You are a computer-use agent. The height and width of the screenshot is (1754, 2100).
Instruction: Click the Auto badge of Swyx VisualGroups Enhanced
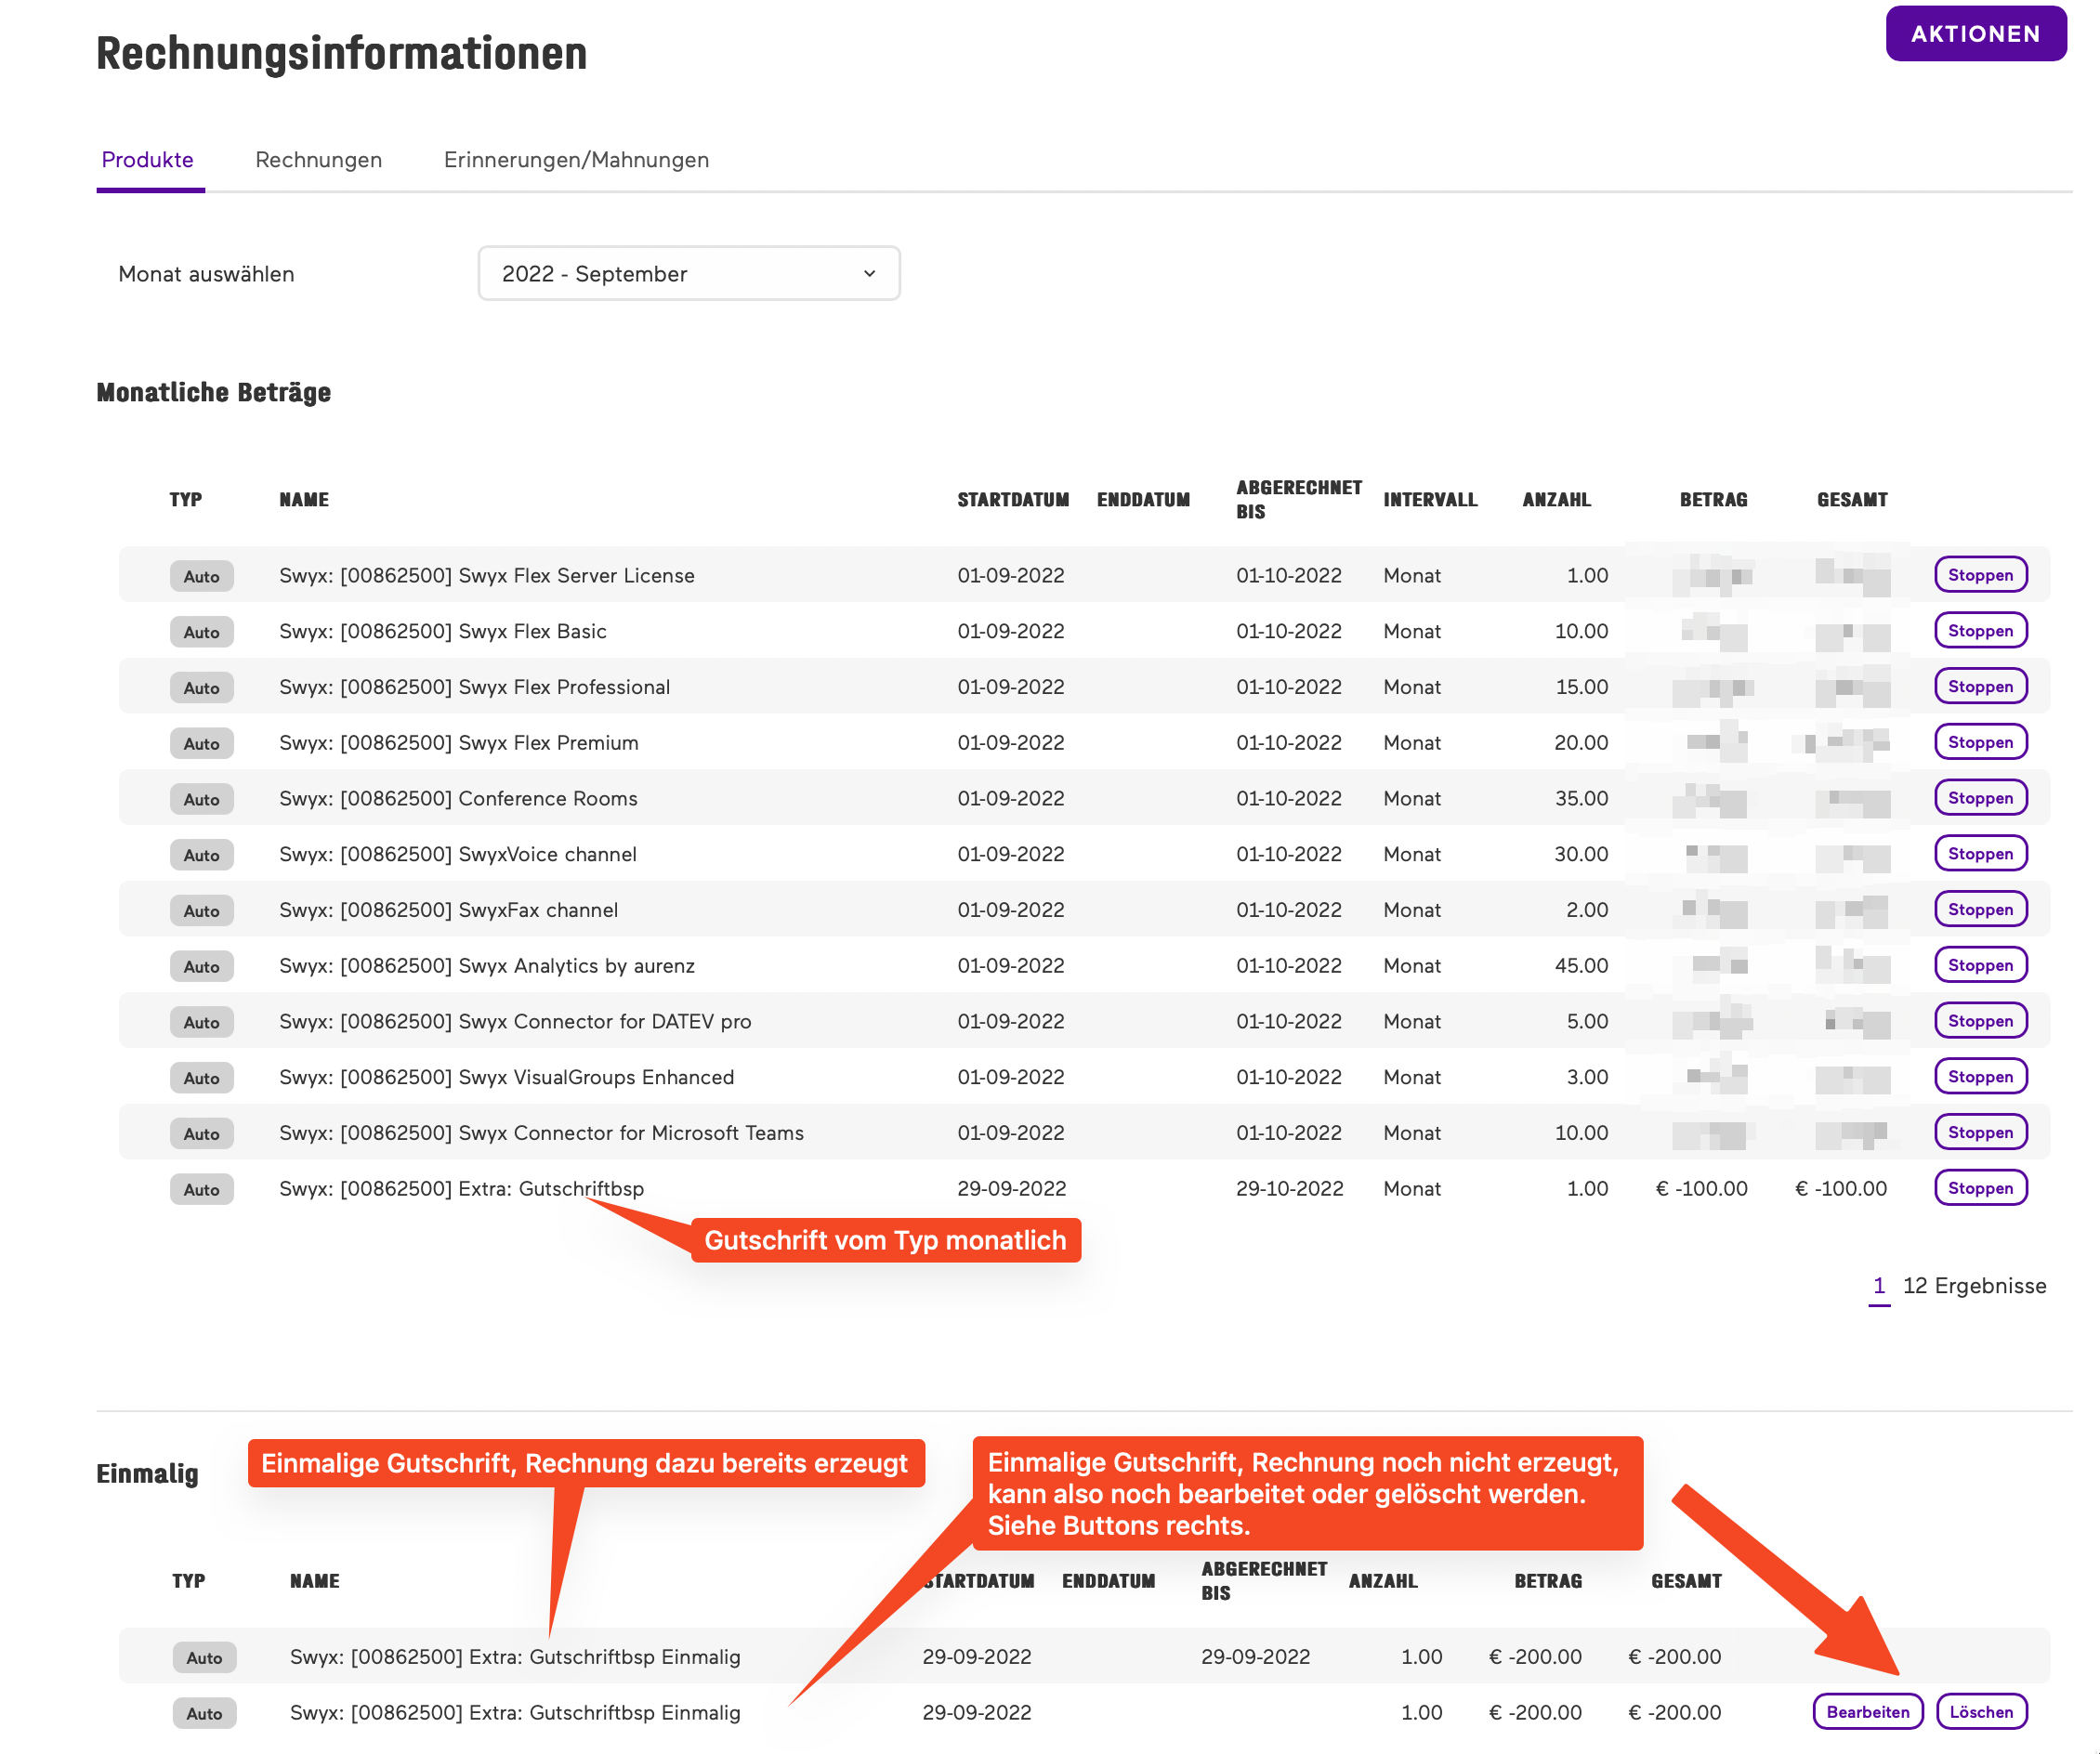tap(202, 1078)
